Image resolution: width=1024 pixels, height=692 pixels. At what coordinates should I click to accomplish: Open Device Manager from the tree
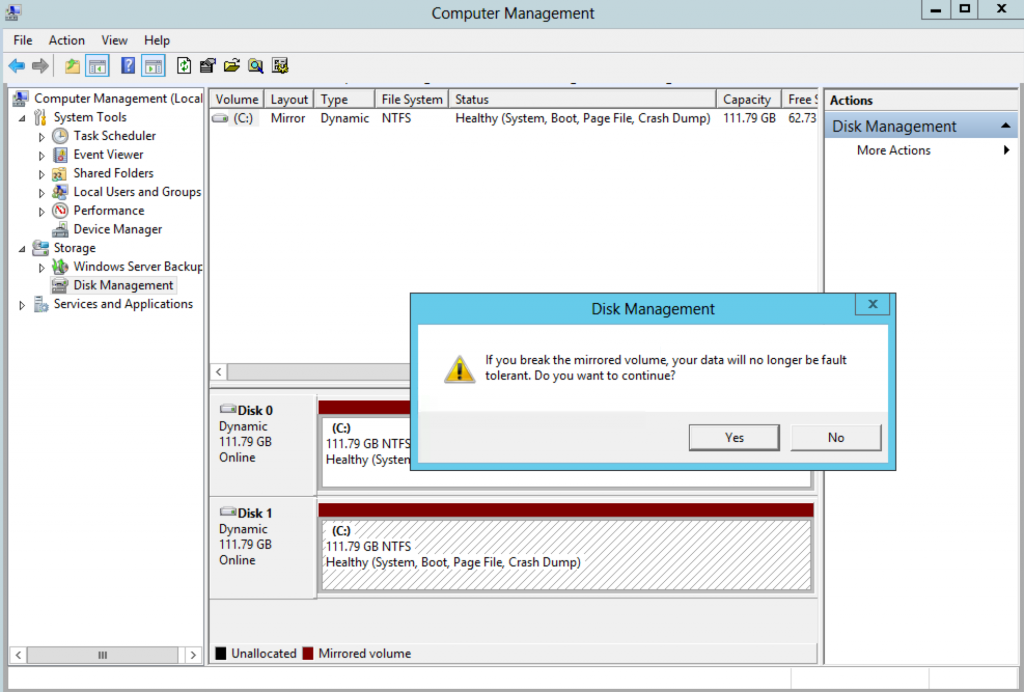point(118,229)
